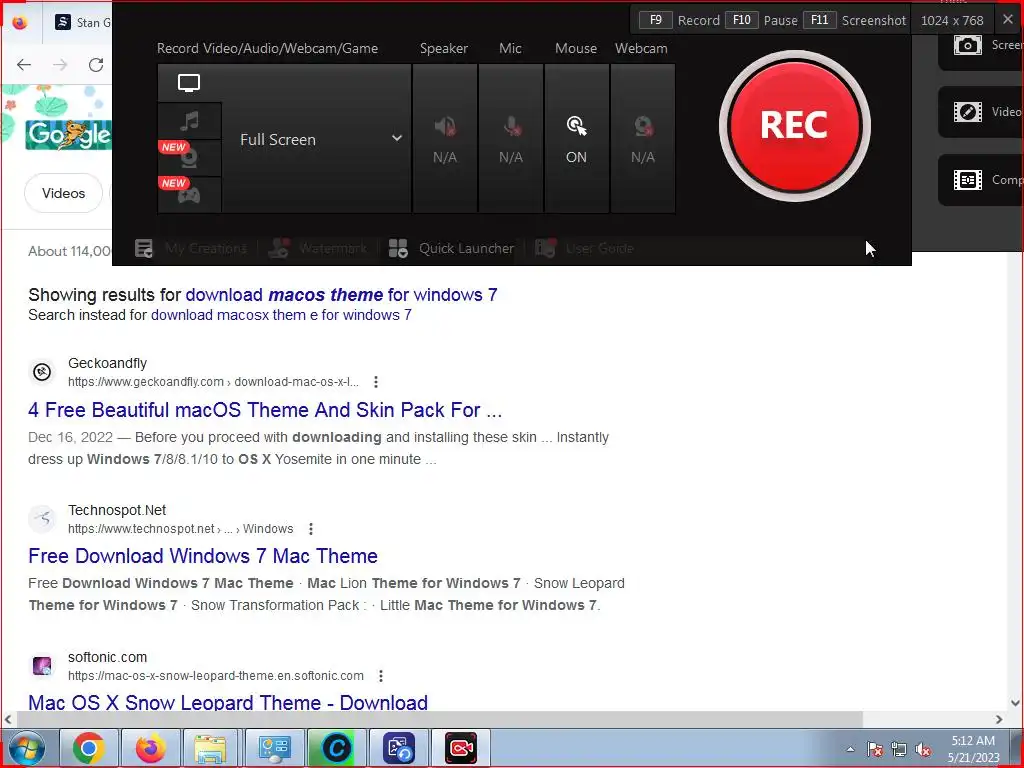Select the screen recording mode monitor icon
1024x768 pixels.
pos(189,83)
